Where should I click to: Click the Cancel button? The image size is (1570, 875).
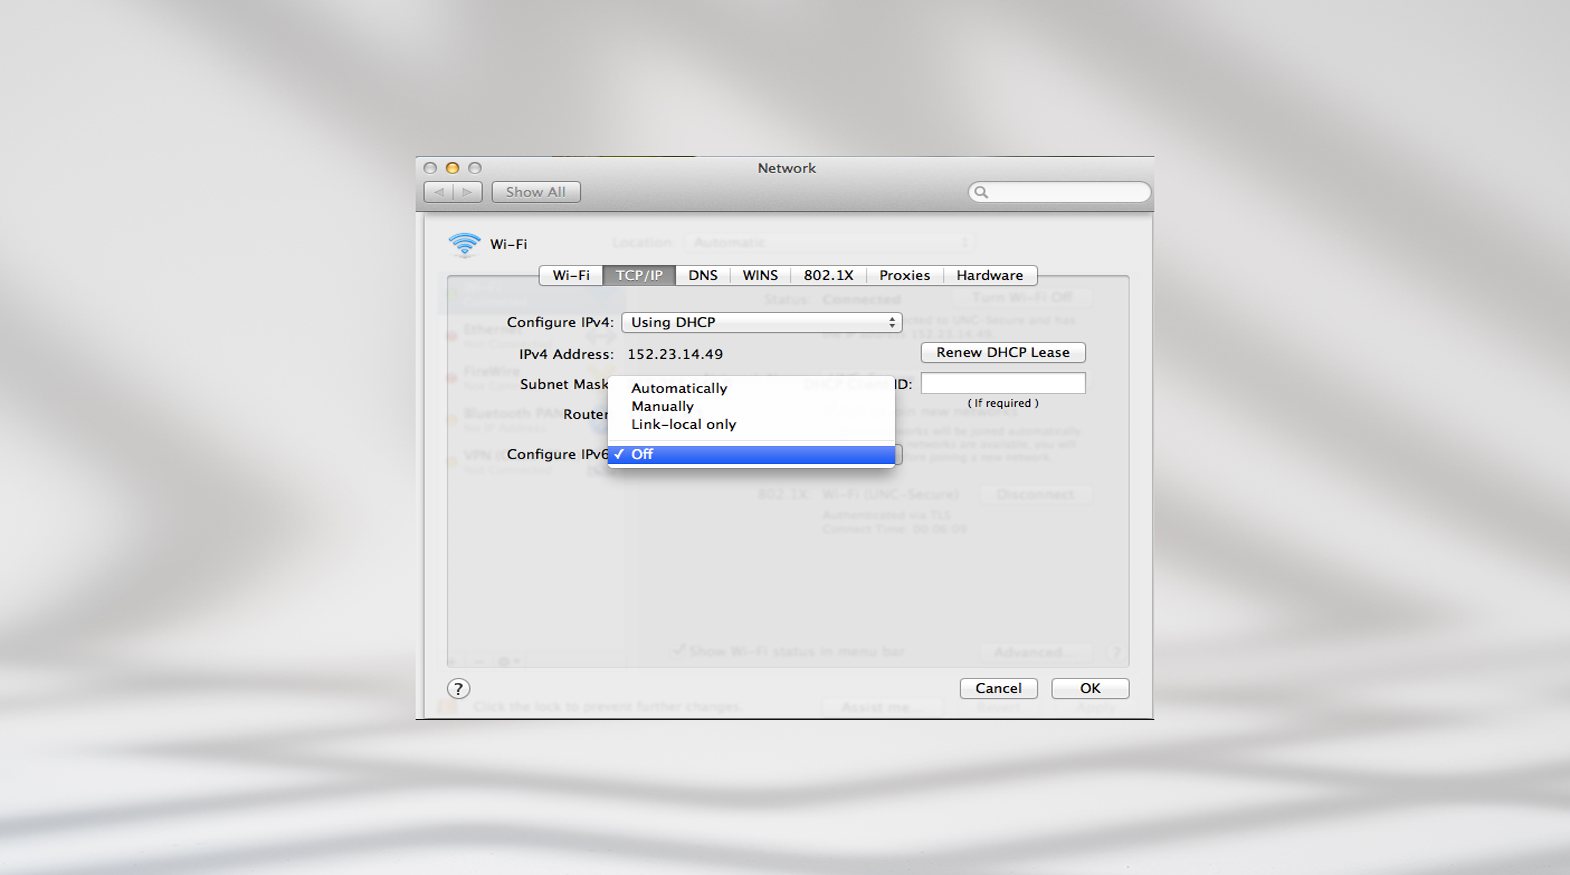pos(999,688)
